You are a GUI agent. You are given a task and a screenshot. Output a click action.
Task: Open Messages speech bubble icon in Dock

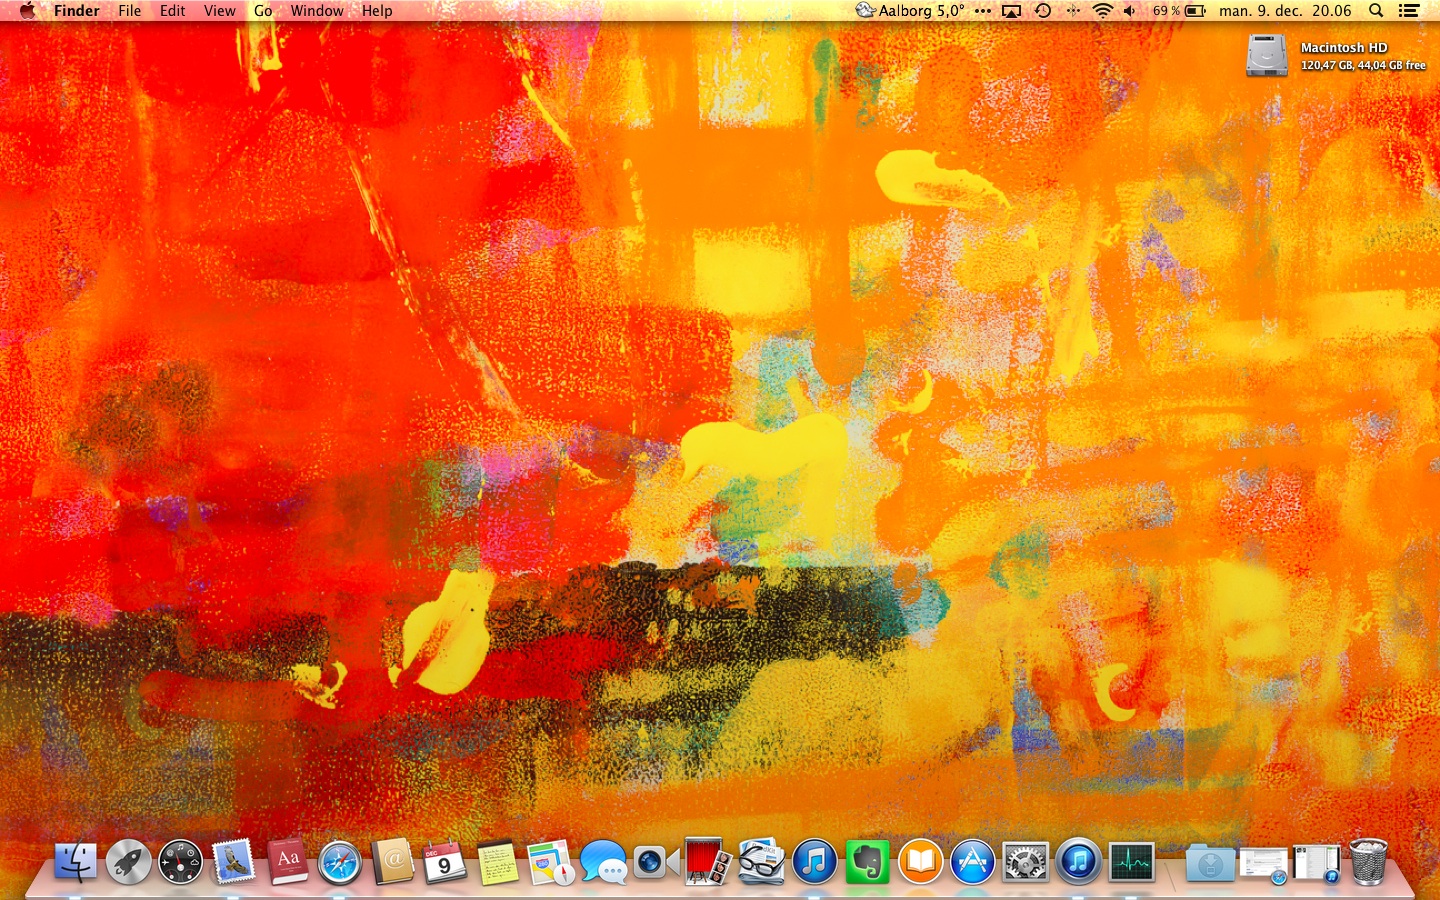[x=603, y=862]
